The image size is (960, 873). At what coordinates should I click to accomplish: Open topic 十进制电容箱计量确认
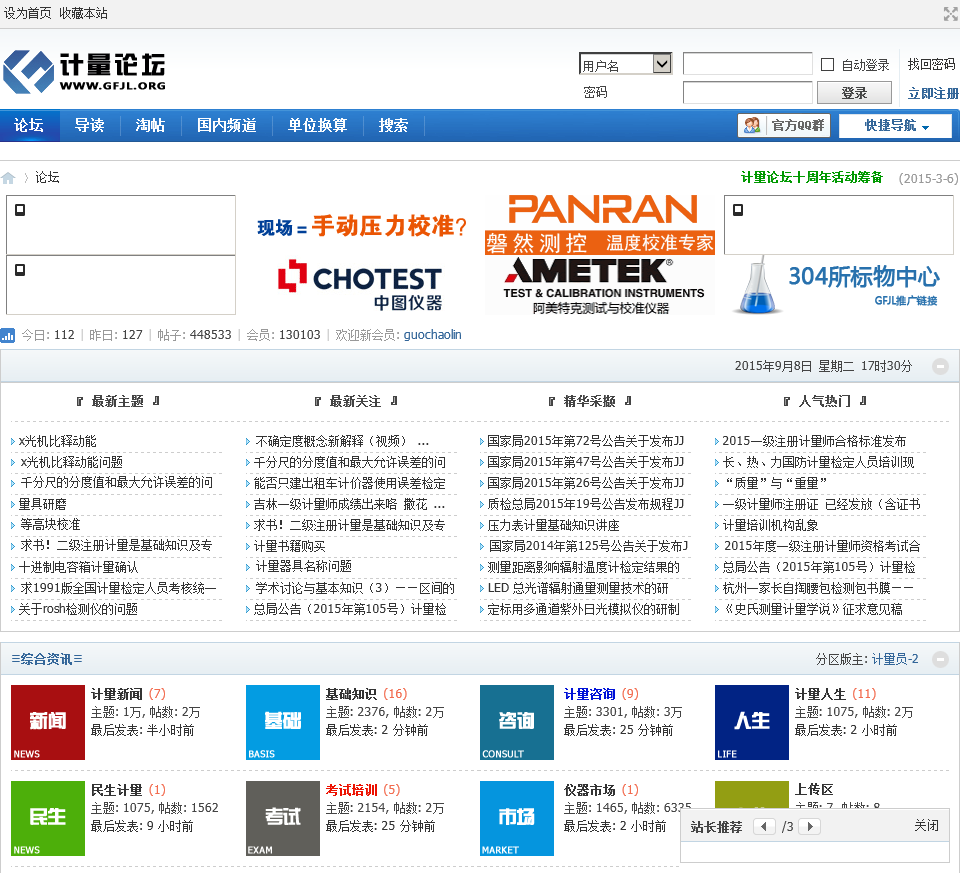[x=78, y=567]
